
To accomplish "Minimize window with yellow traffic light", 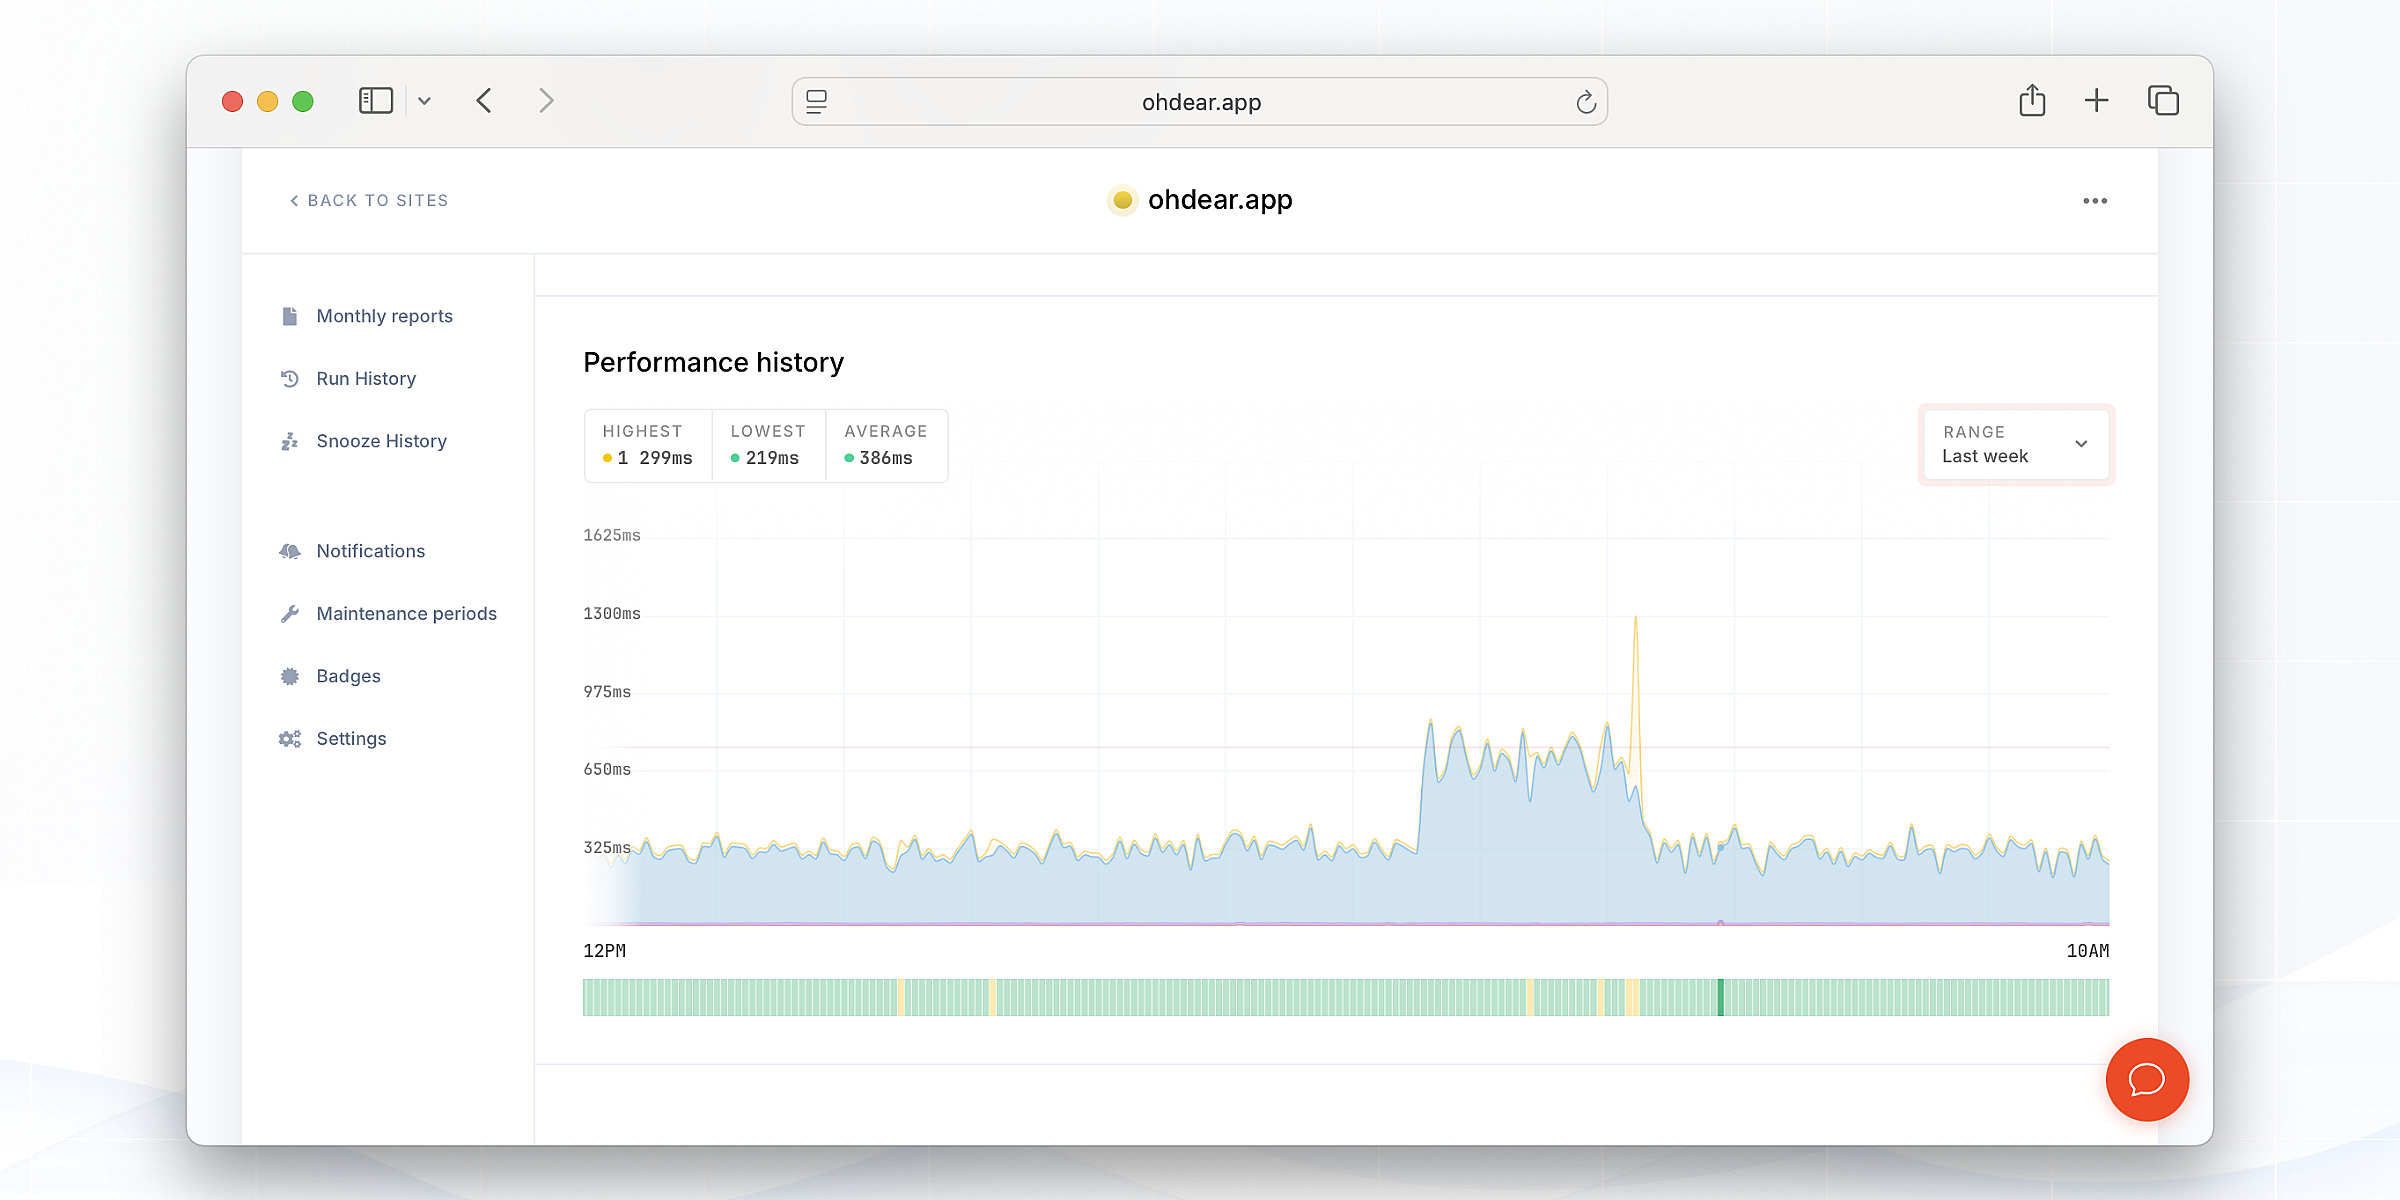I will tap(267, 101).
